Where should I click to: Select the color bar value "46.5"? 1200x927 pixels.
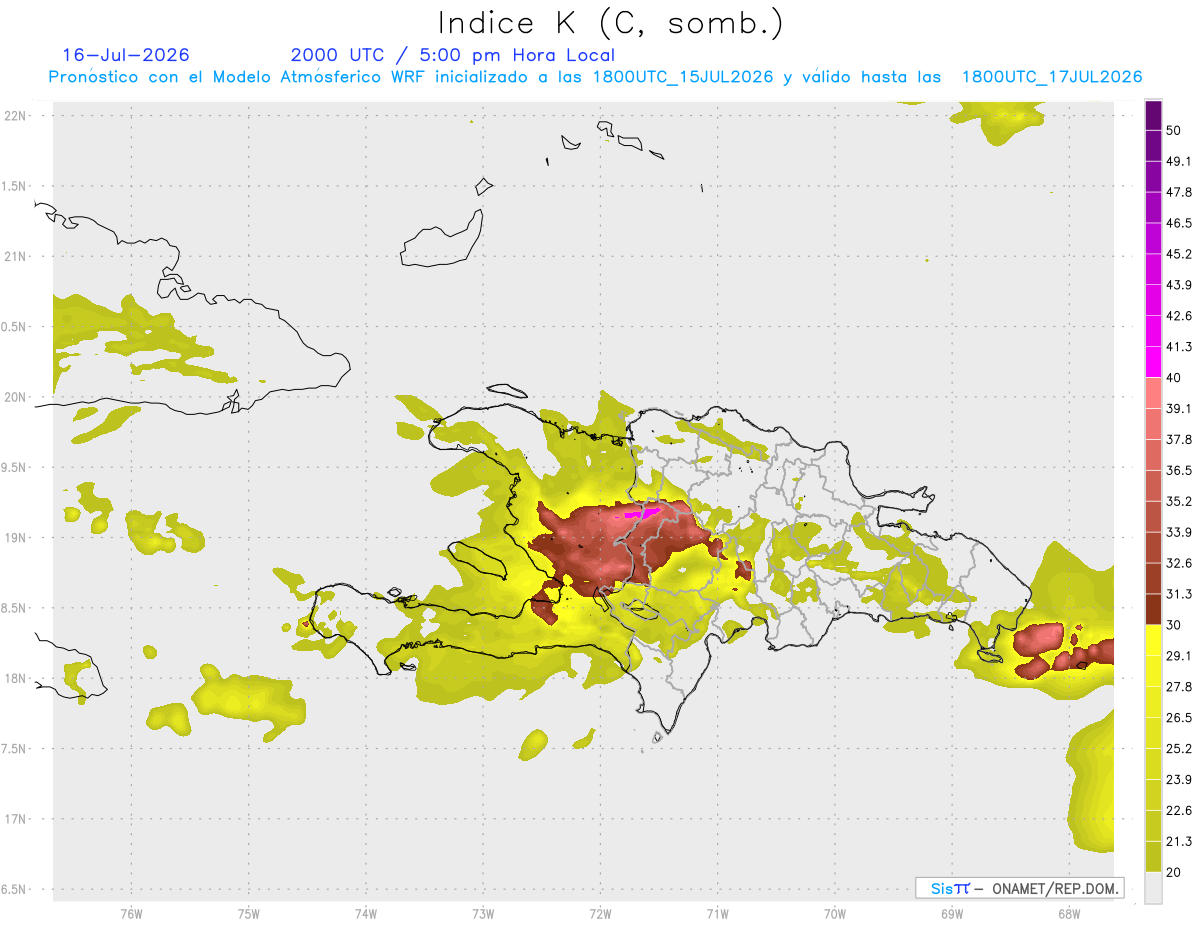pyautogui.click(x=1179, y=223)
